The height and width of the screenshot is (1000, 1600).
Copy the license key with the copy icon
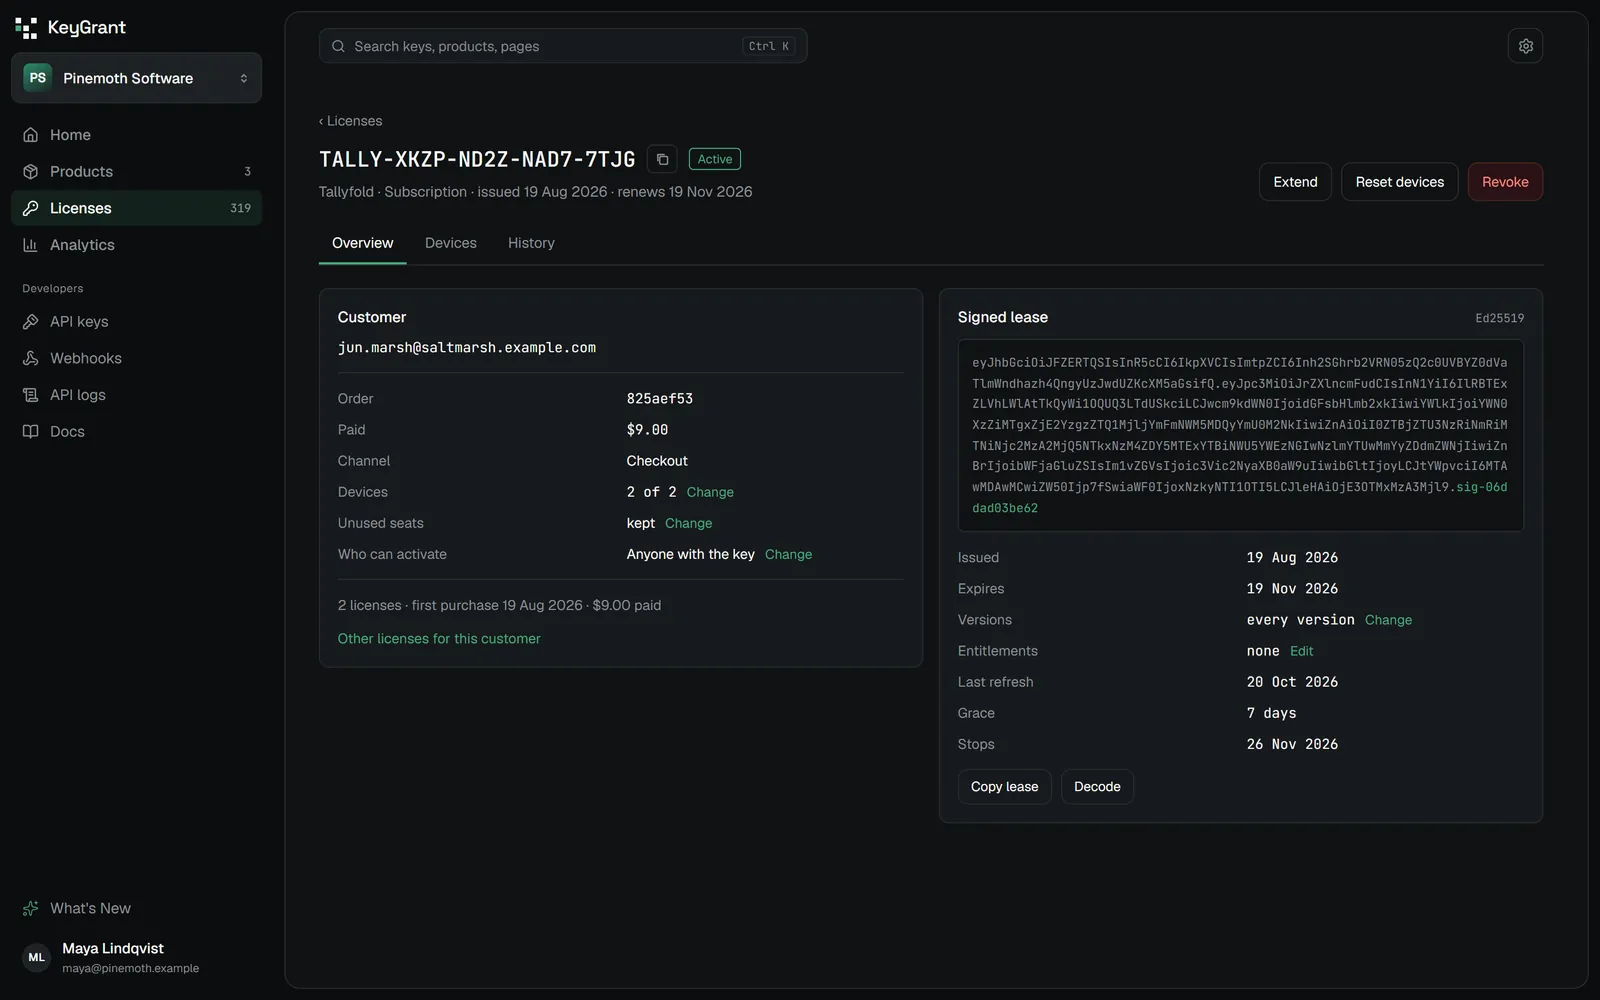(662, 159)
